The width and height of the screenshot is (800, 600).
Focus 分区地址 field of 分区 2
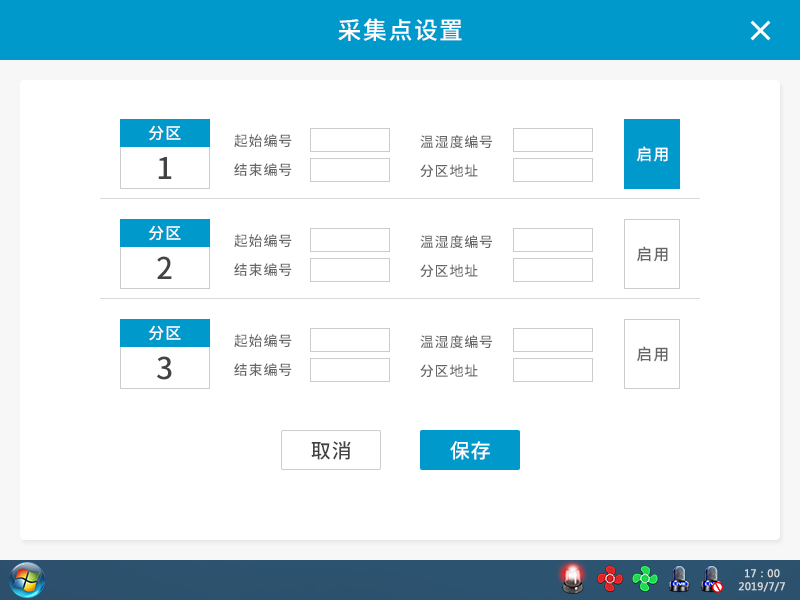click(x=553, y=270)
